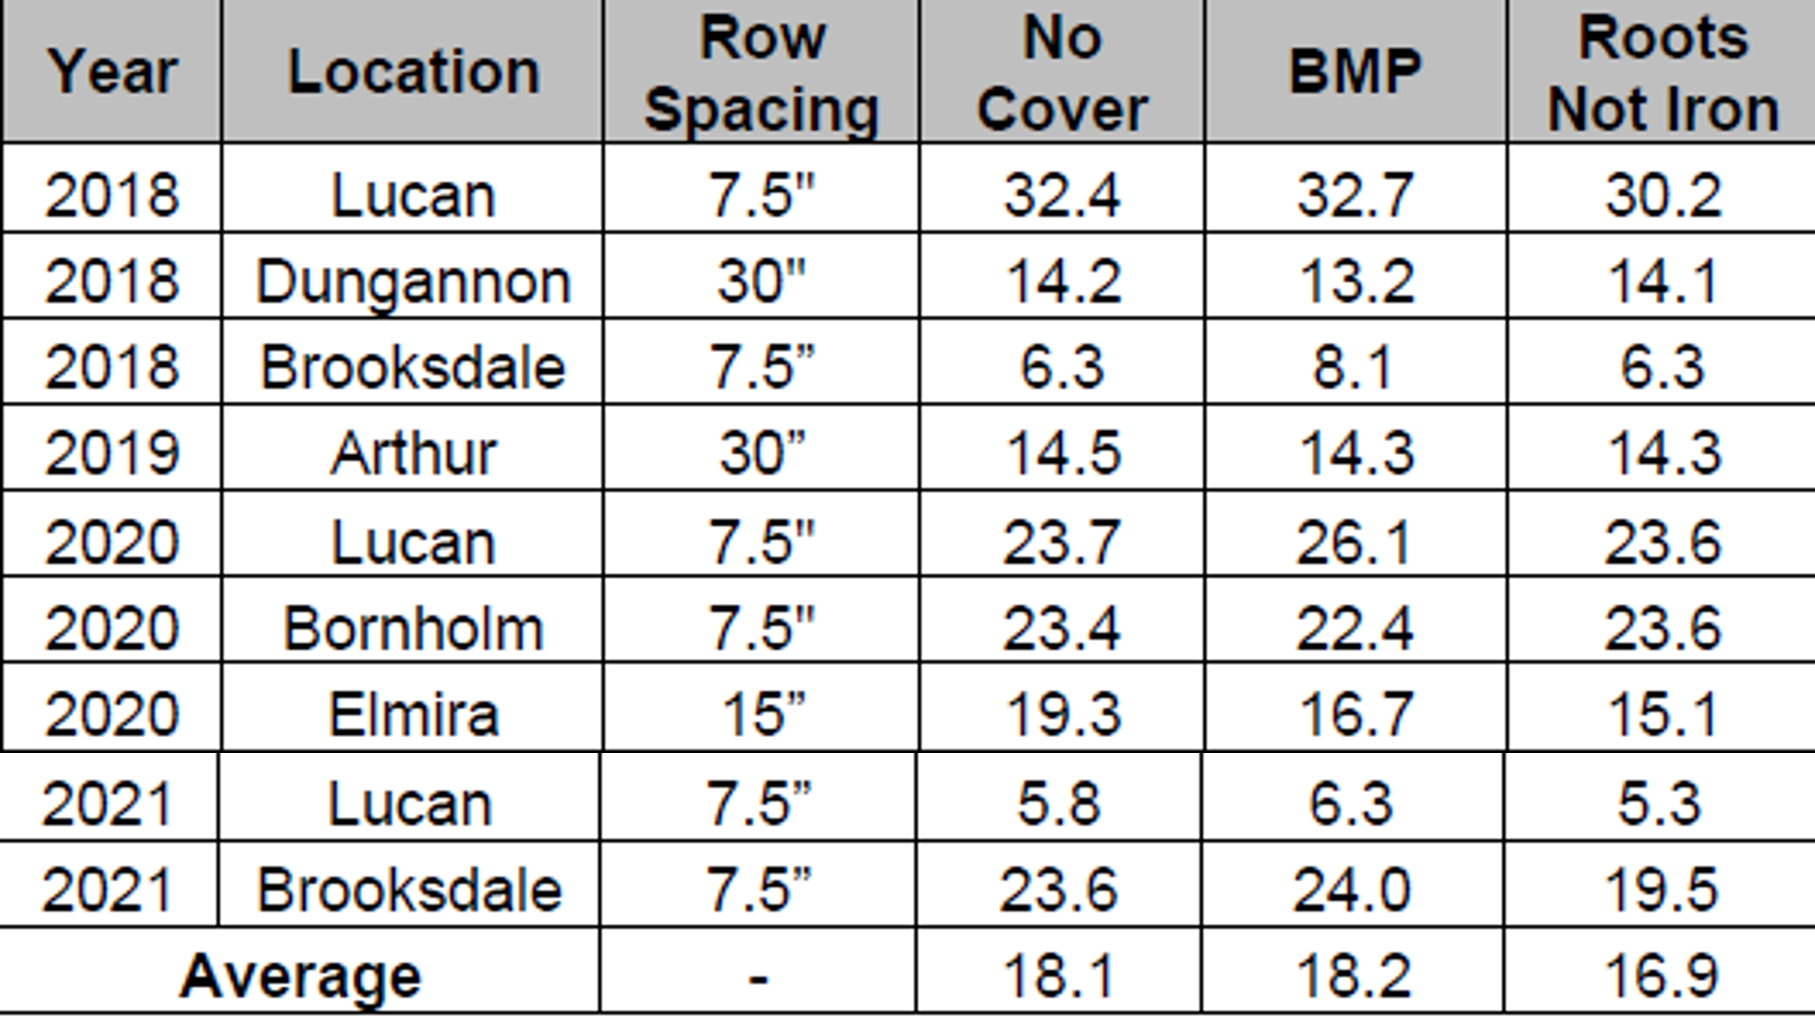
Task: Click the Arthur location cell
Action: [x=413, y=453]
